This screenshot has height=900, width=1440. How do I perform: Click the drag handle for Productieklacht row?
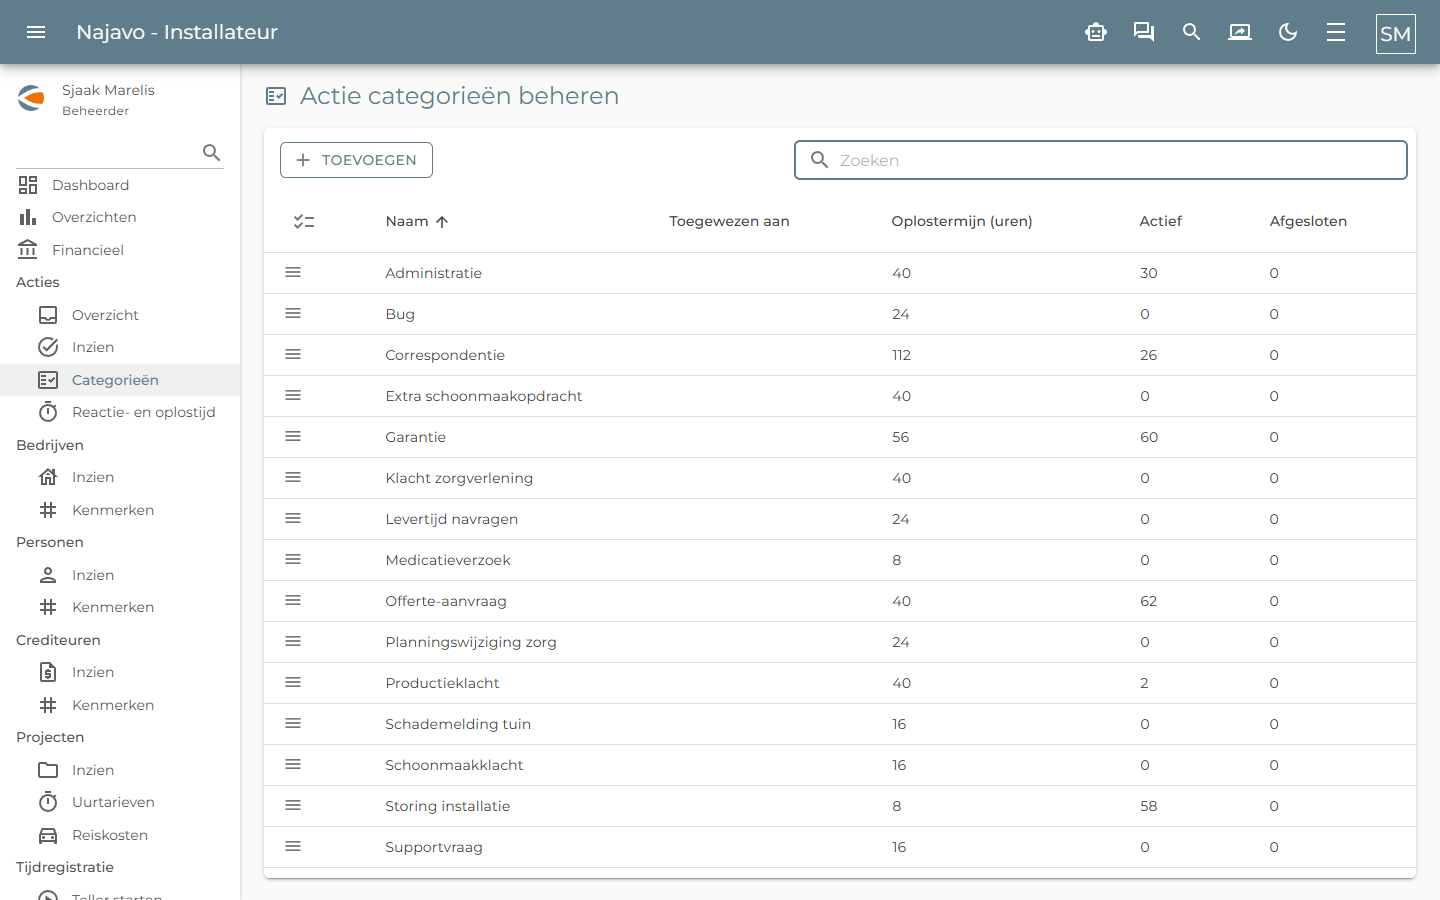point(293,682)
